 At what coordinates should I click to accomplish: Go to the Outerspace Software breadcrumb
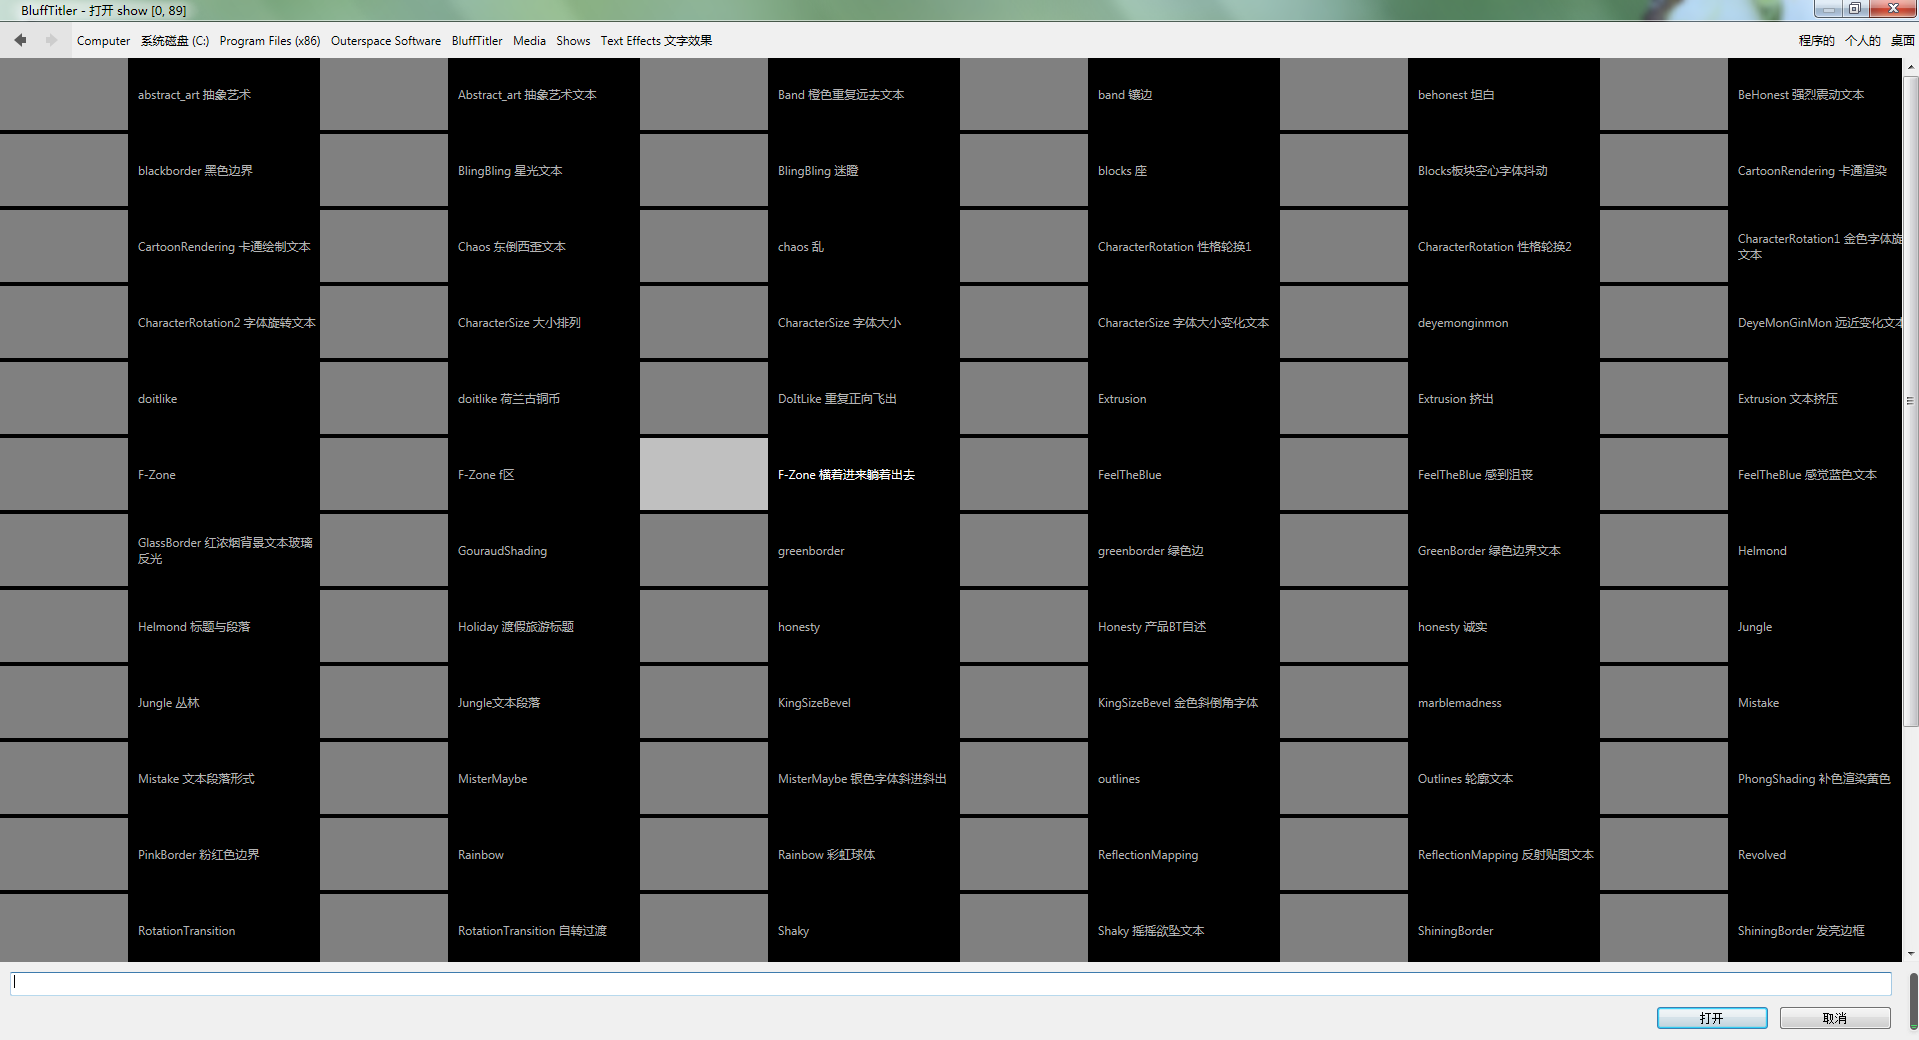coord(386,41)
